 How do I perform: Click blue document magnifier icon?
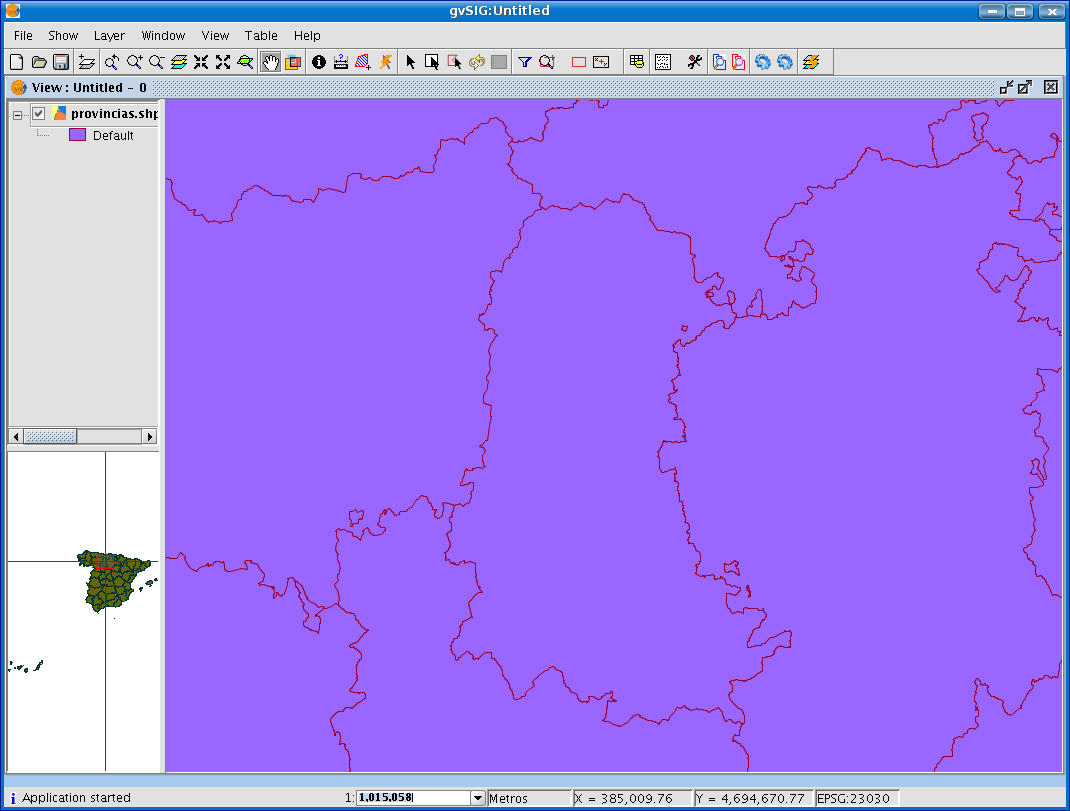(719, 62)
